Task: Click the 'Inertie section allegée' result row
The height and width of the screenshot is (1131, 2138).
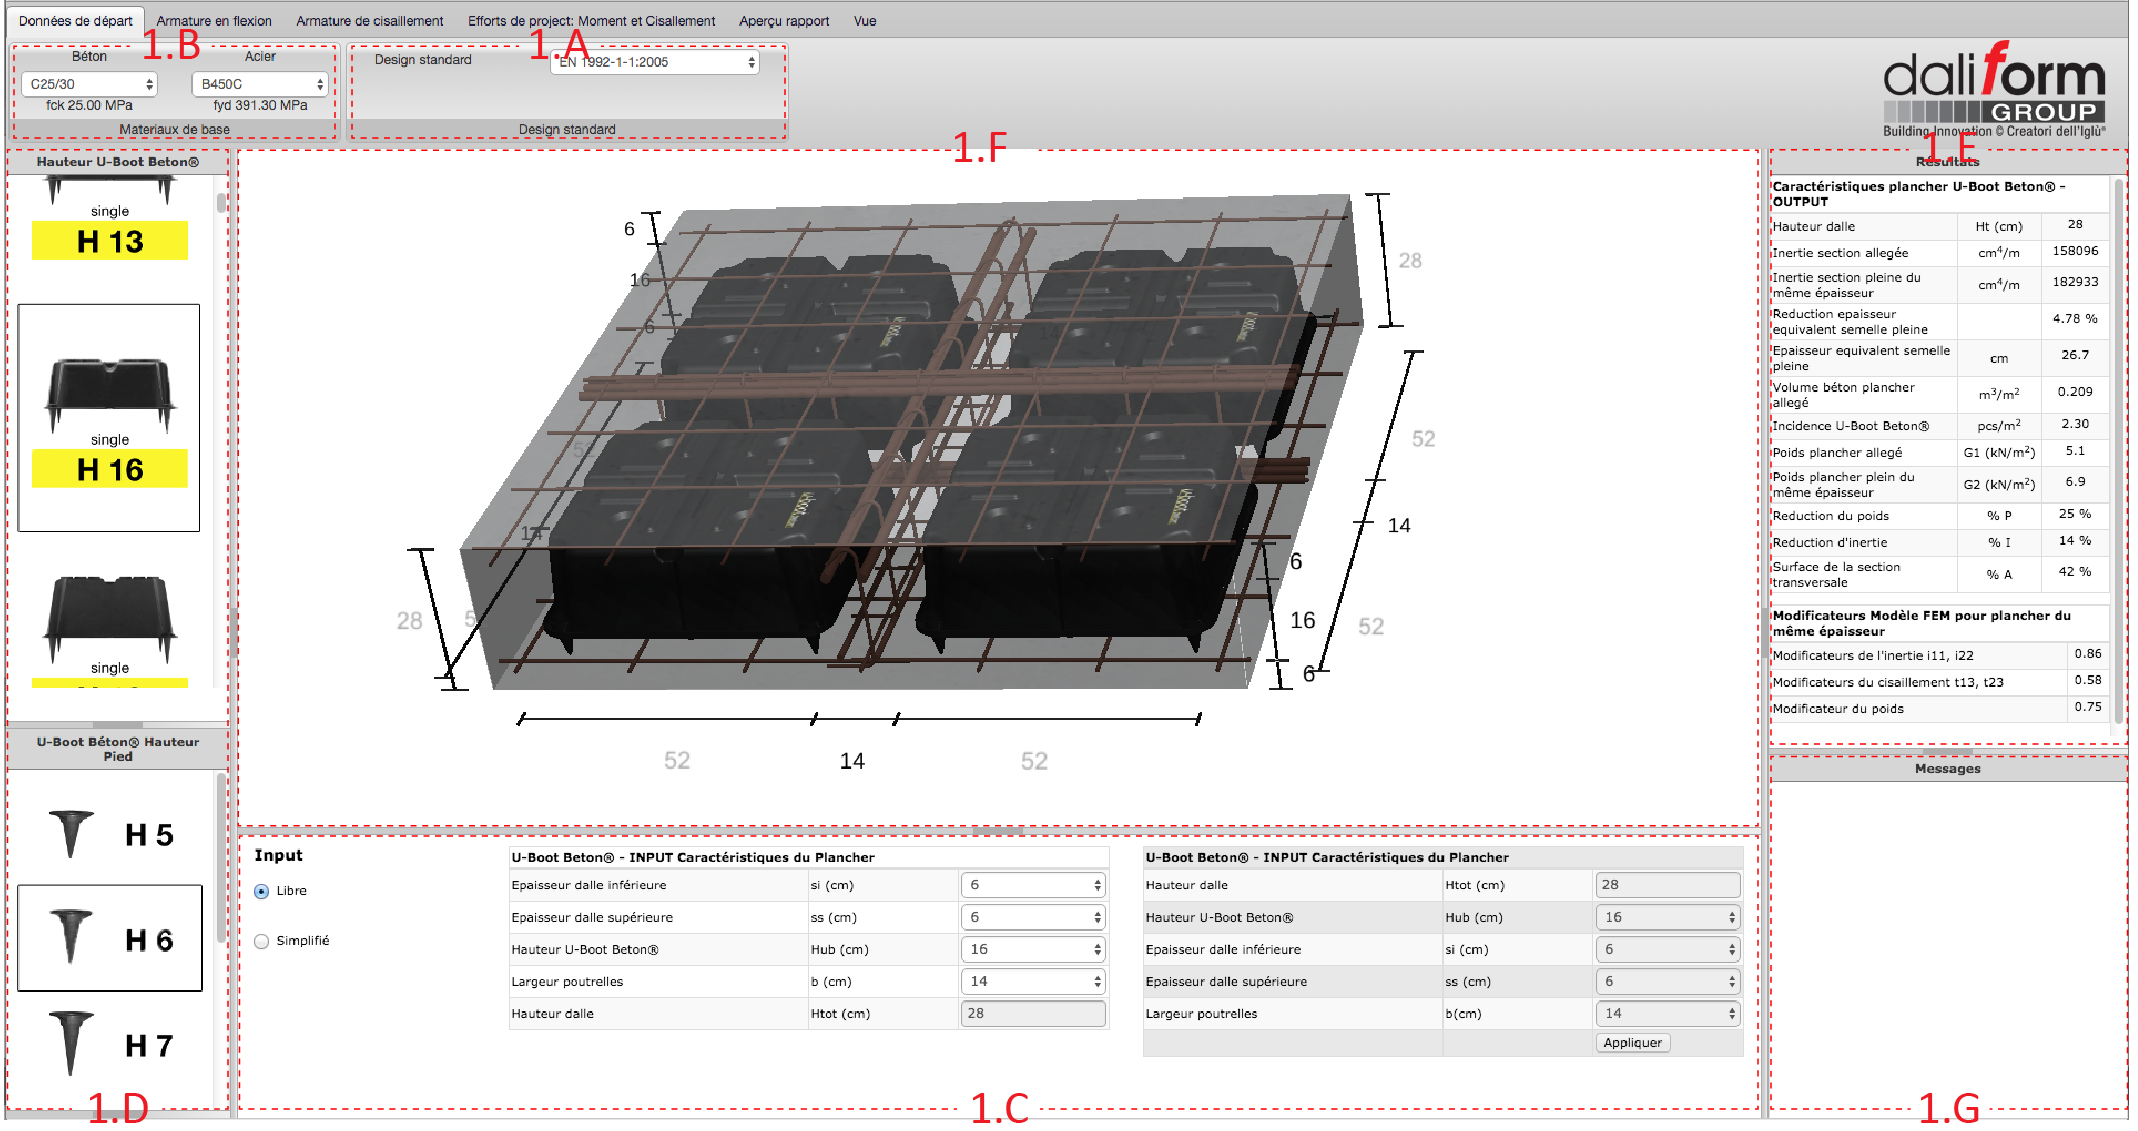Action: point(1940,253)
